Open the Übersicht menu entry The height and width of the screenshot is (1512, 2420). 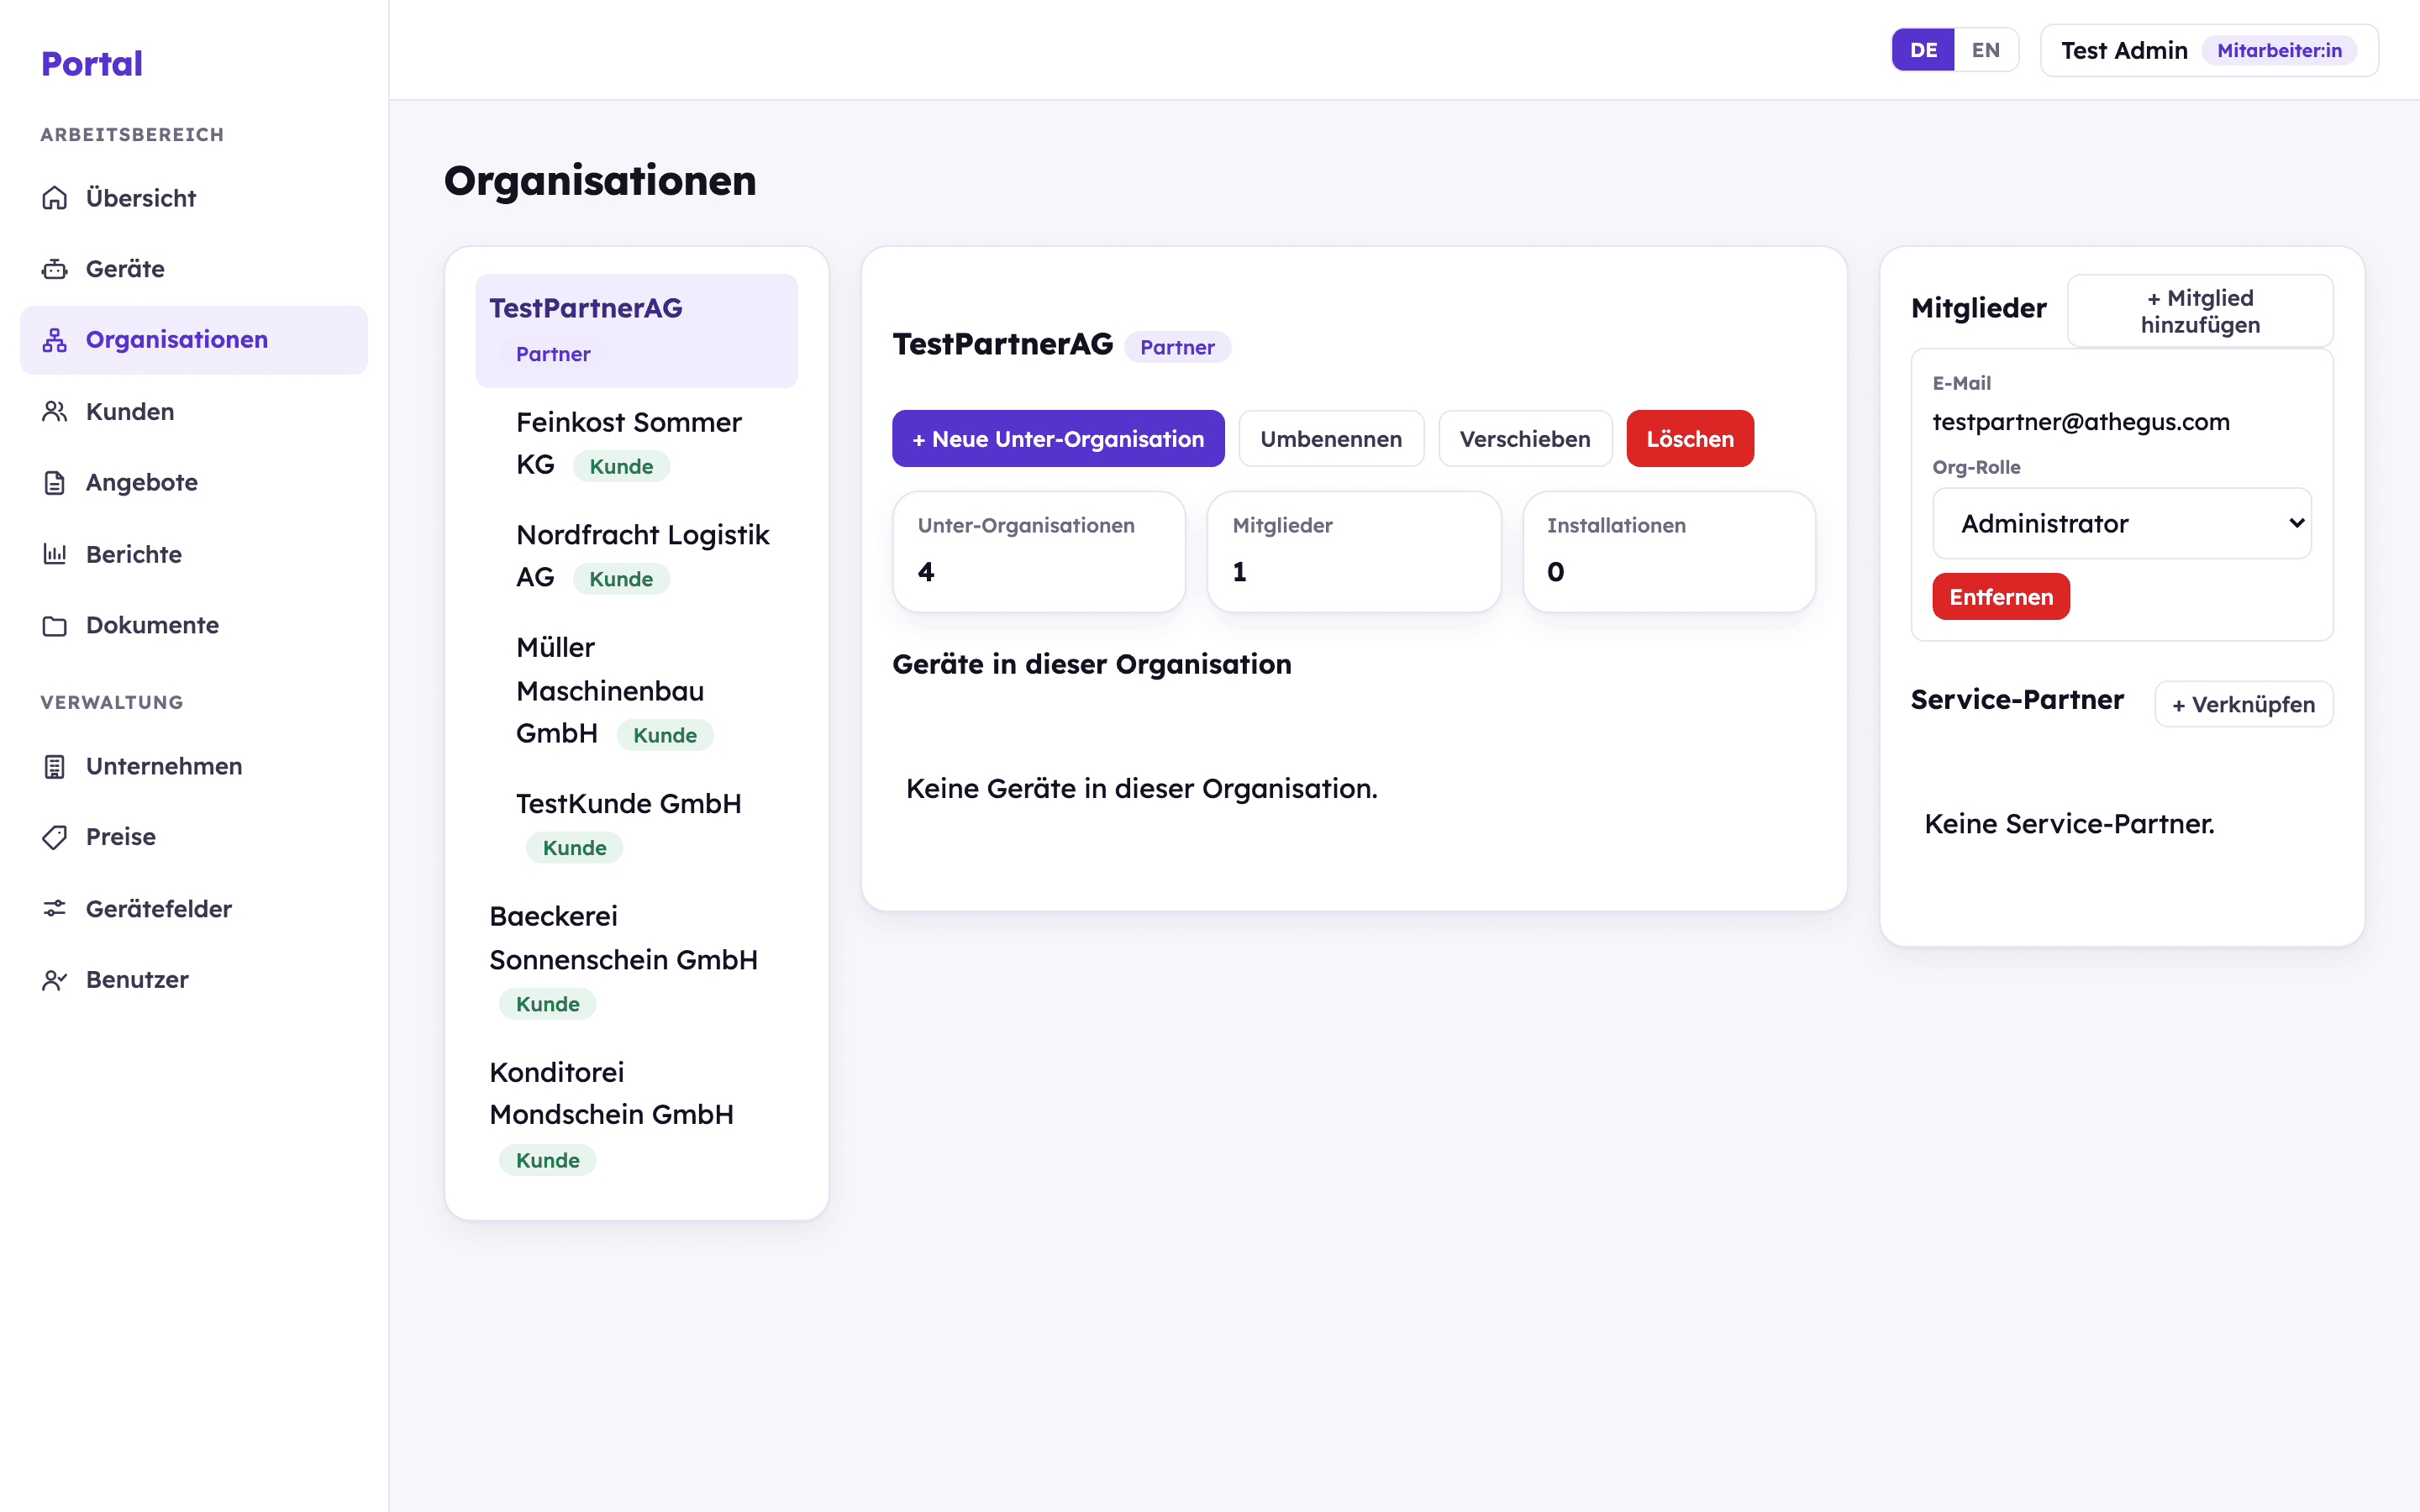coord(194,198)
